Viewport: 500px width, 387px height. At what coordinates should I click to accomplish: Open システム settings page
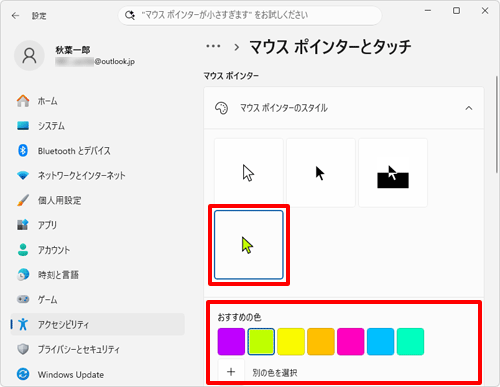click(98, 126)
